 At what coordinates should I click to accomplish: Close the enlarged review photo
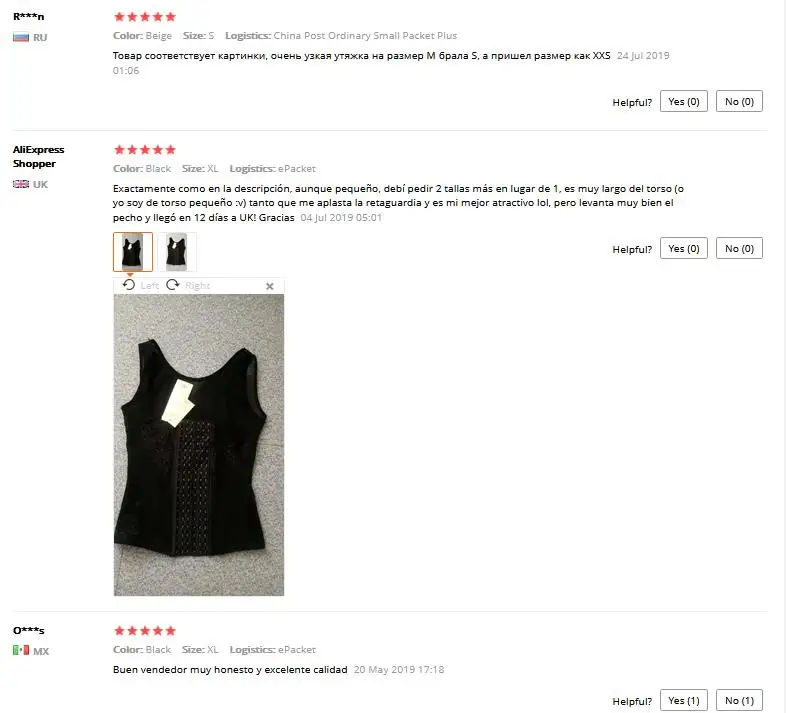coord(270,286)
